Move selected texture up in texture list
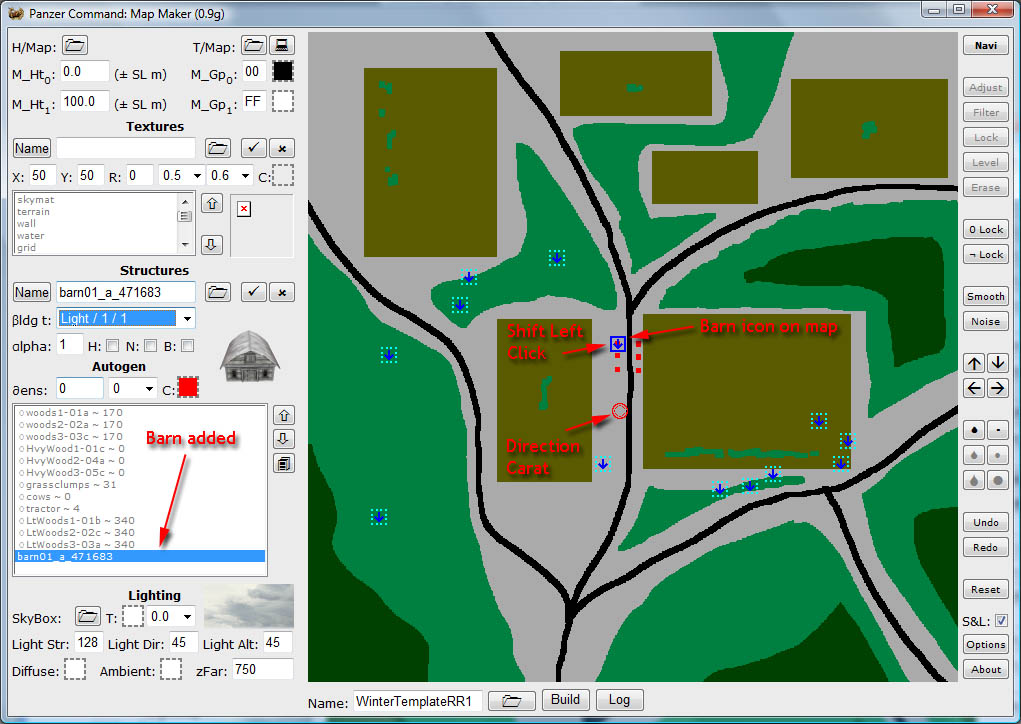The height and width of the screenshot is (724, 1021). pos(212,204)
